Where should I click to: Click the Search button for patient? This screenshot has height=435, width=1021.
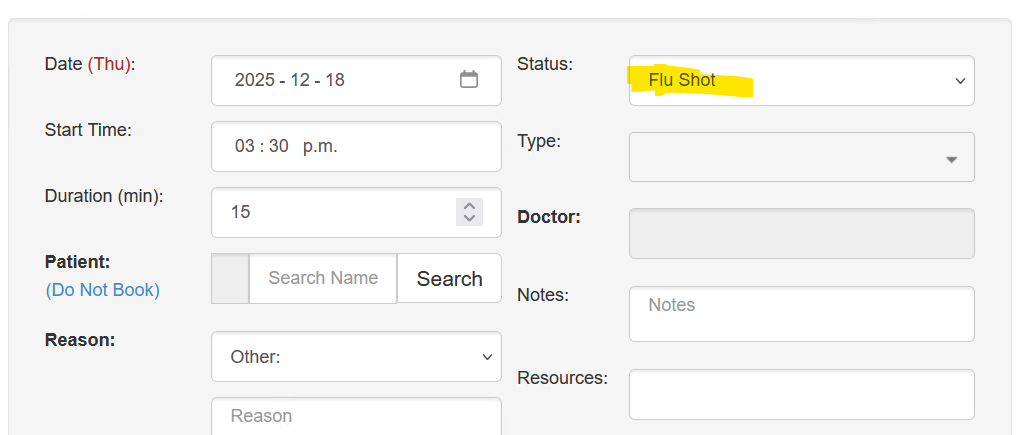449,279
